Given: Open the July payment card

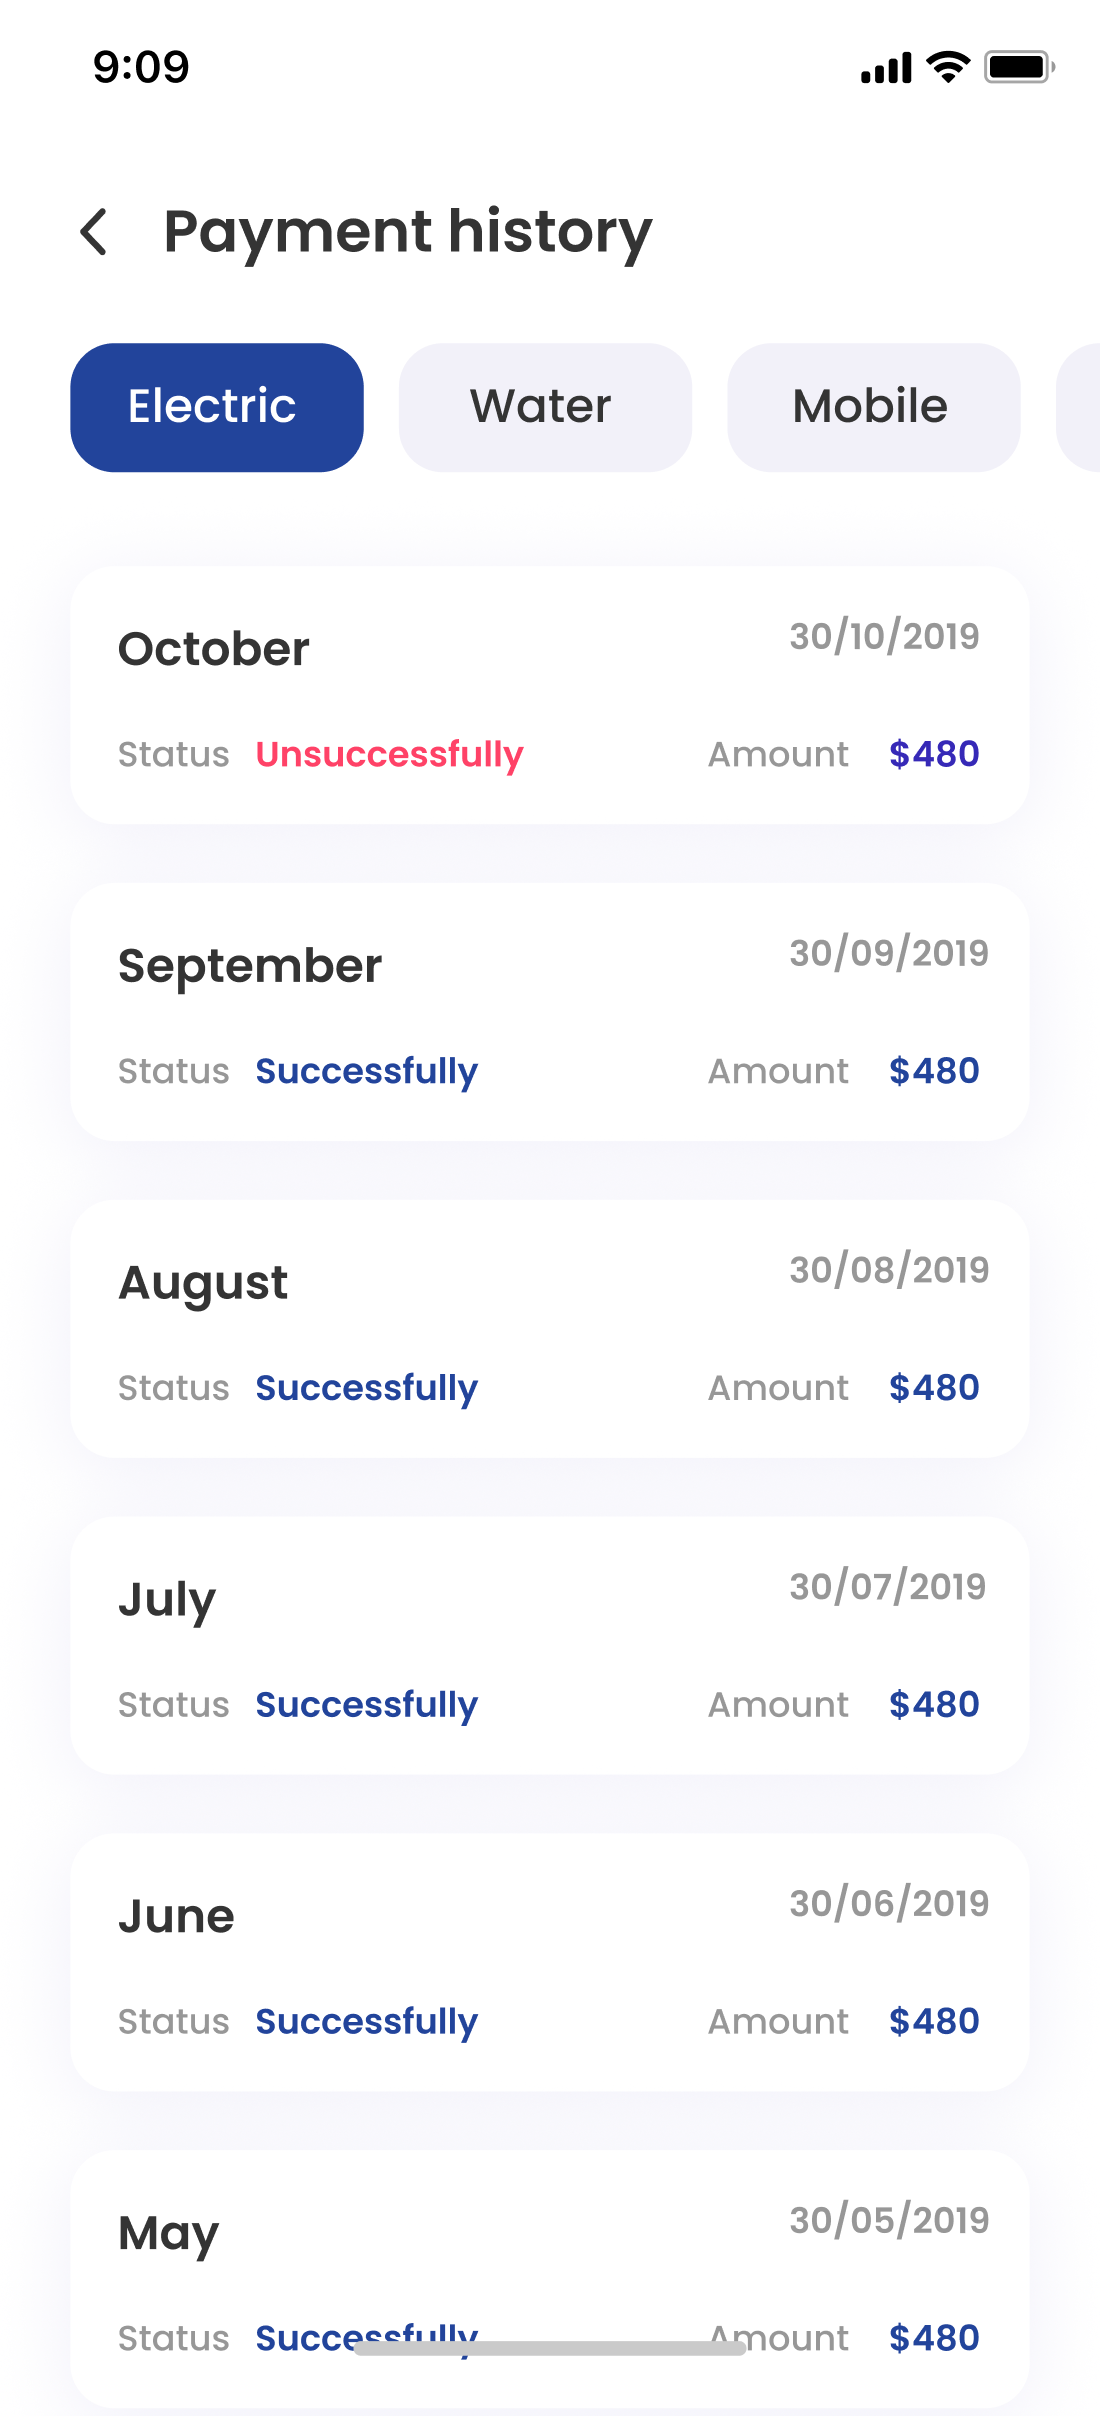Looking at the screenshot, I should 549,1645.
